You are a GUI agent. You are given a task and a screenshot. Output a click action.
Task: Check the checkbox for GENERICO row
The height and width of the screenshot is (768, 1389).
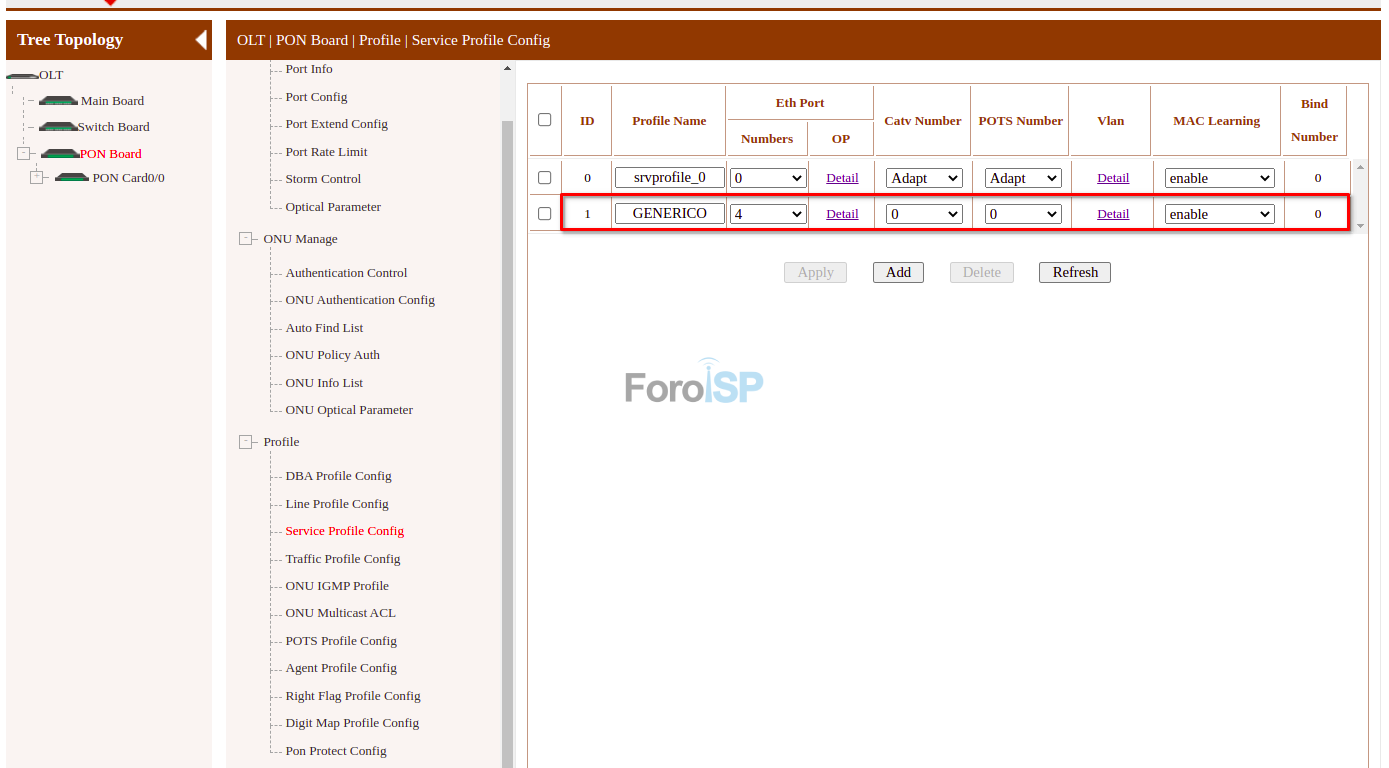click(x=544, y=213)
